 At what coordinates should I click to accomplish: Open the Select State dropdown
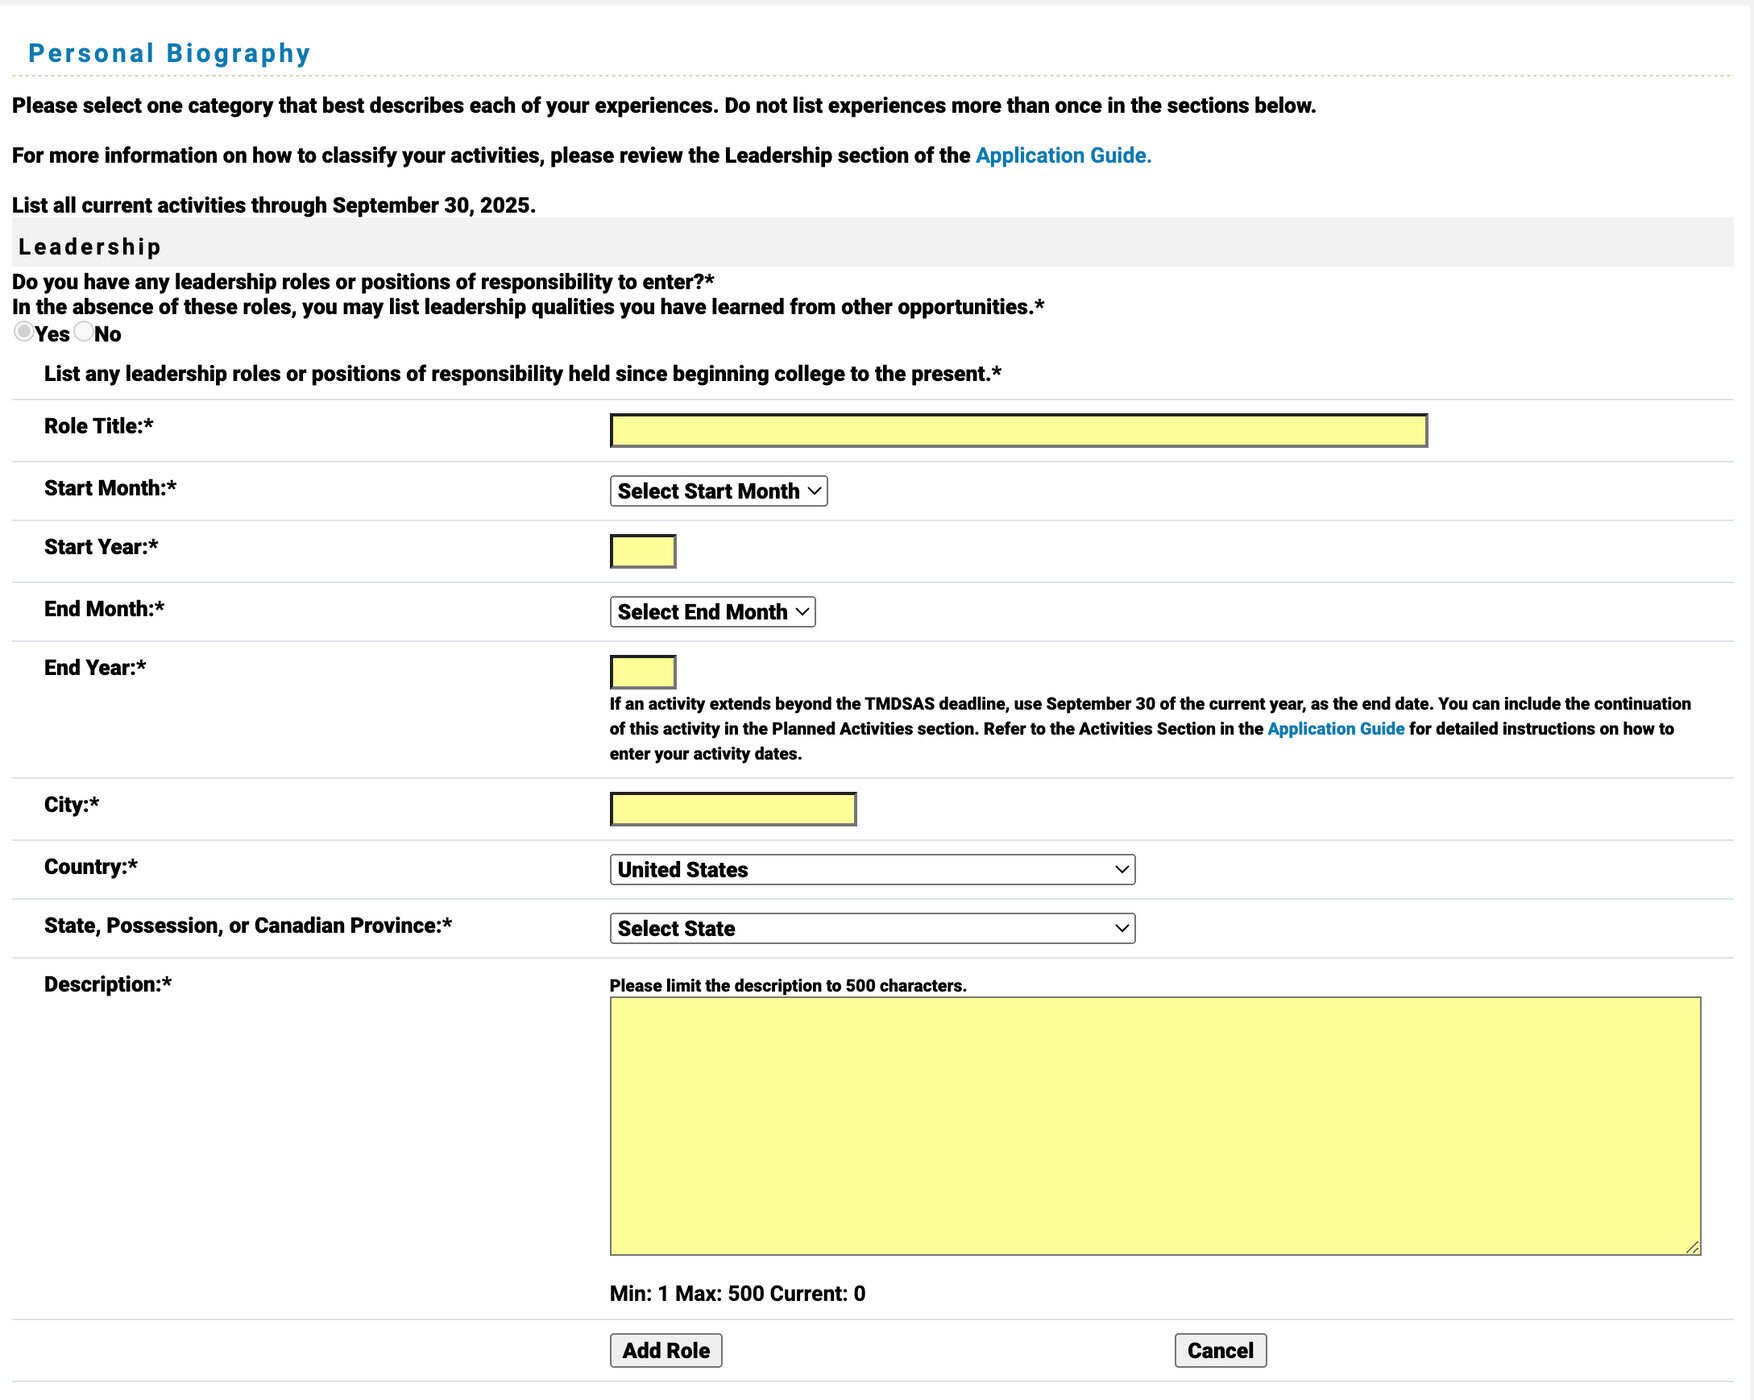pyautogui.click(x=871, y=928)
